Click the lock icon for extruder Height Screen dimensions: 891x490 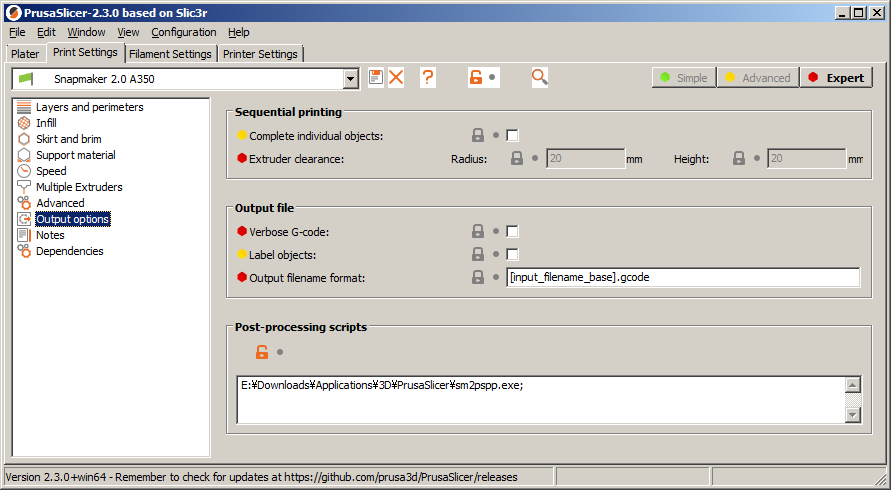click(739, 159)
